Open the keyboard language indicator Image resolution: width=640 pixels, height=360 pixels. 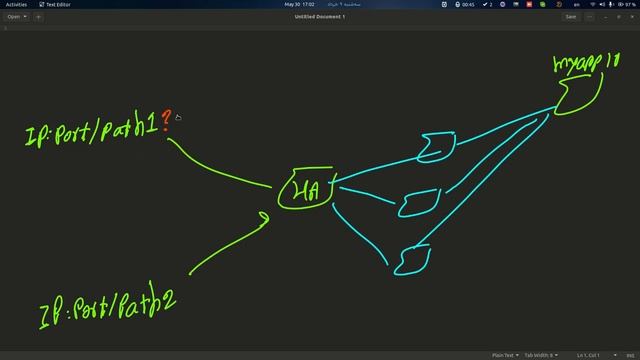[x=576, y=5]
